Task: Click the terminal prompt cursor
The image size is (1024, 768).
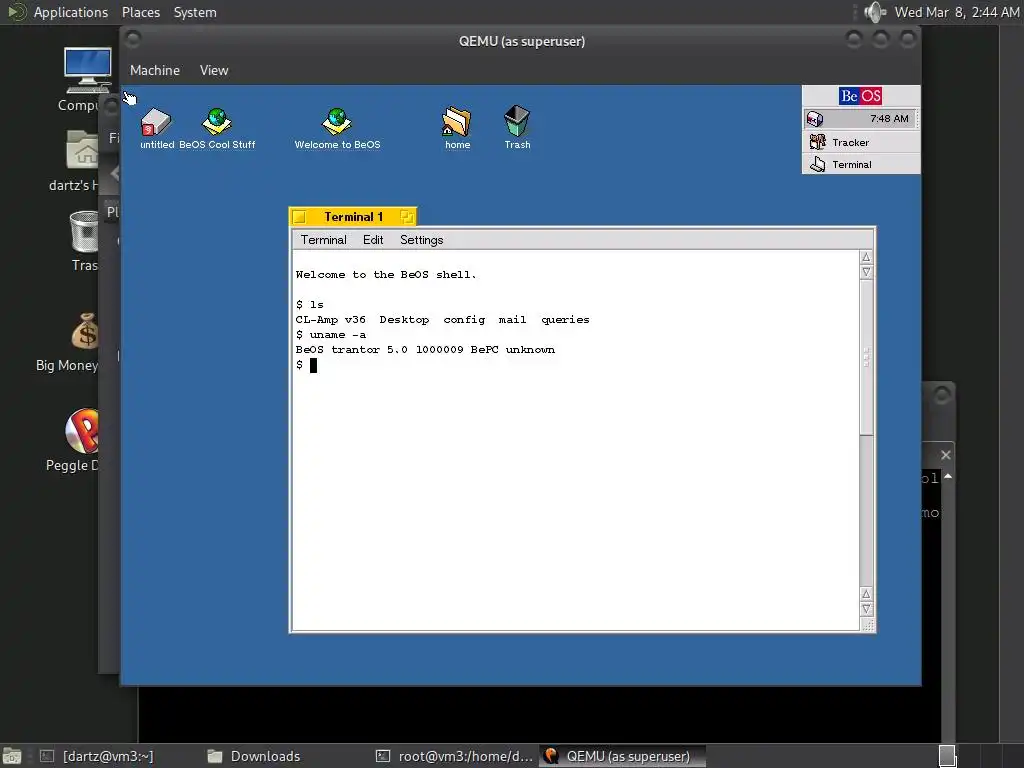Action: click(313, 365)
